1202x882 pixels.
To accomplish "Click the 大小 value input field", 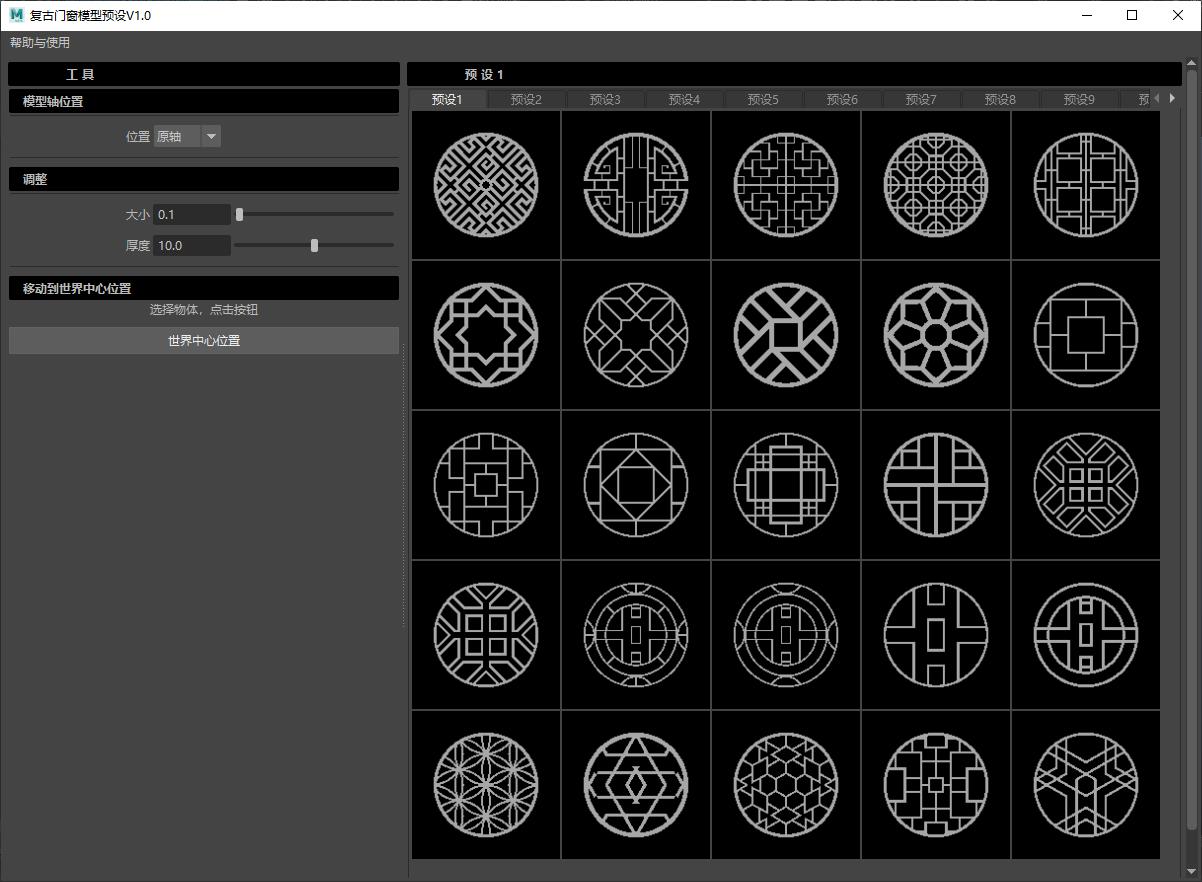I will point(191,215).
